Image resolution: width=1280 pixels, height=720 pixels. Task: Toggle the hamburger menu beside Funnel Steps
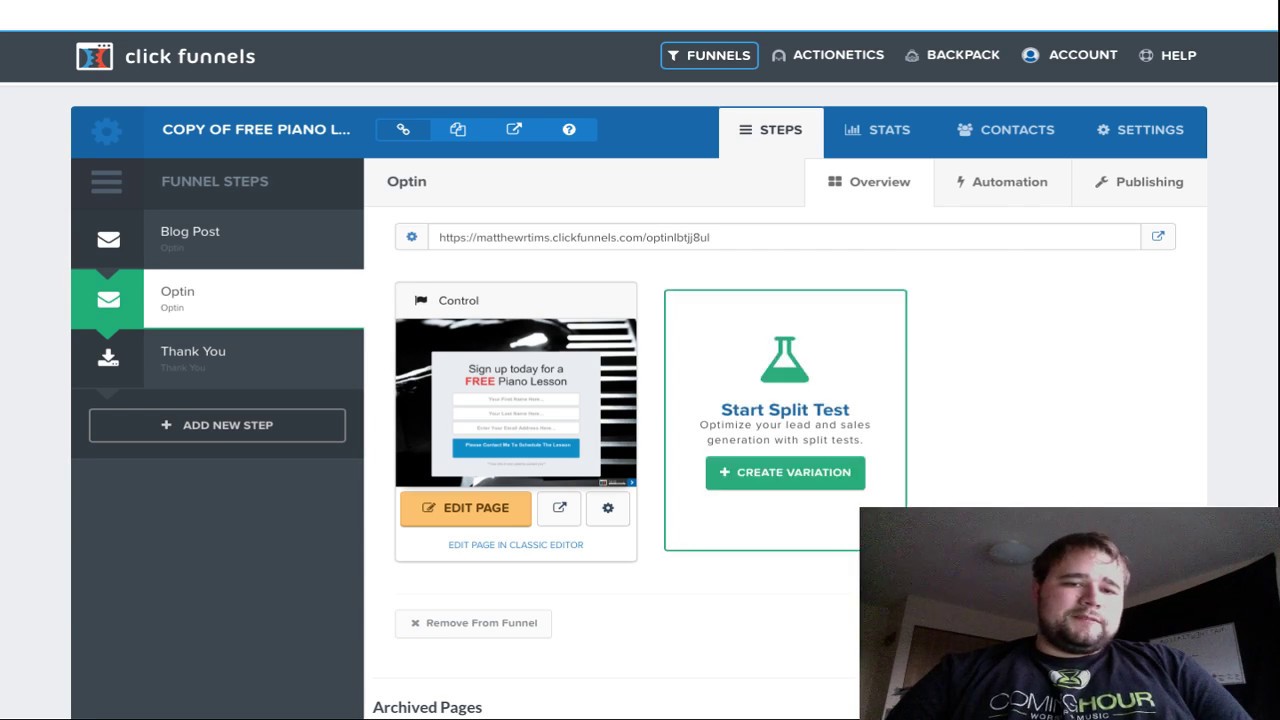click(x=107, y=182)
